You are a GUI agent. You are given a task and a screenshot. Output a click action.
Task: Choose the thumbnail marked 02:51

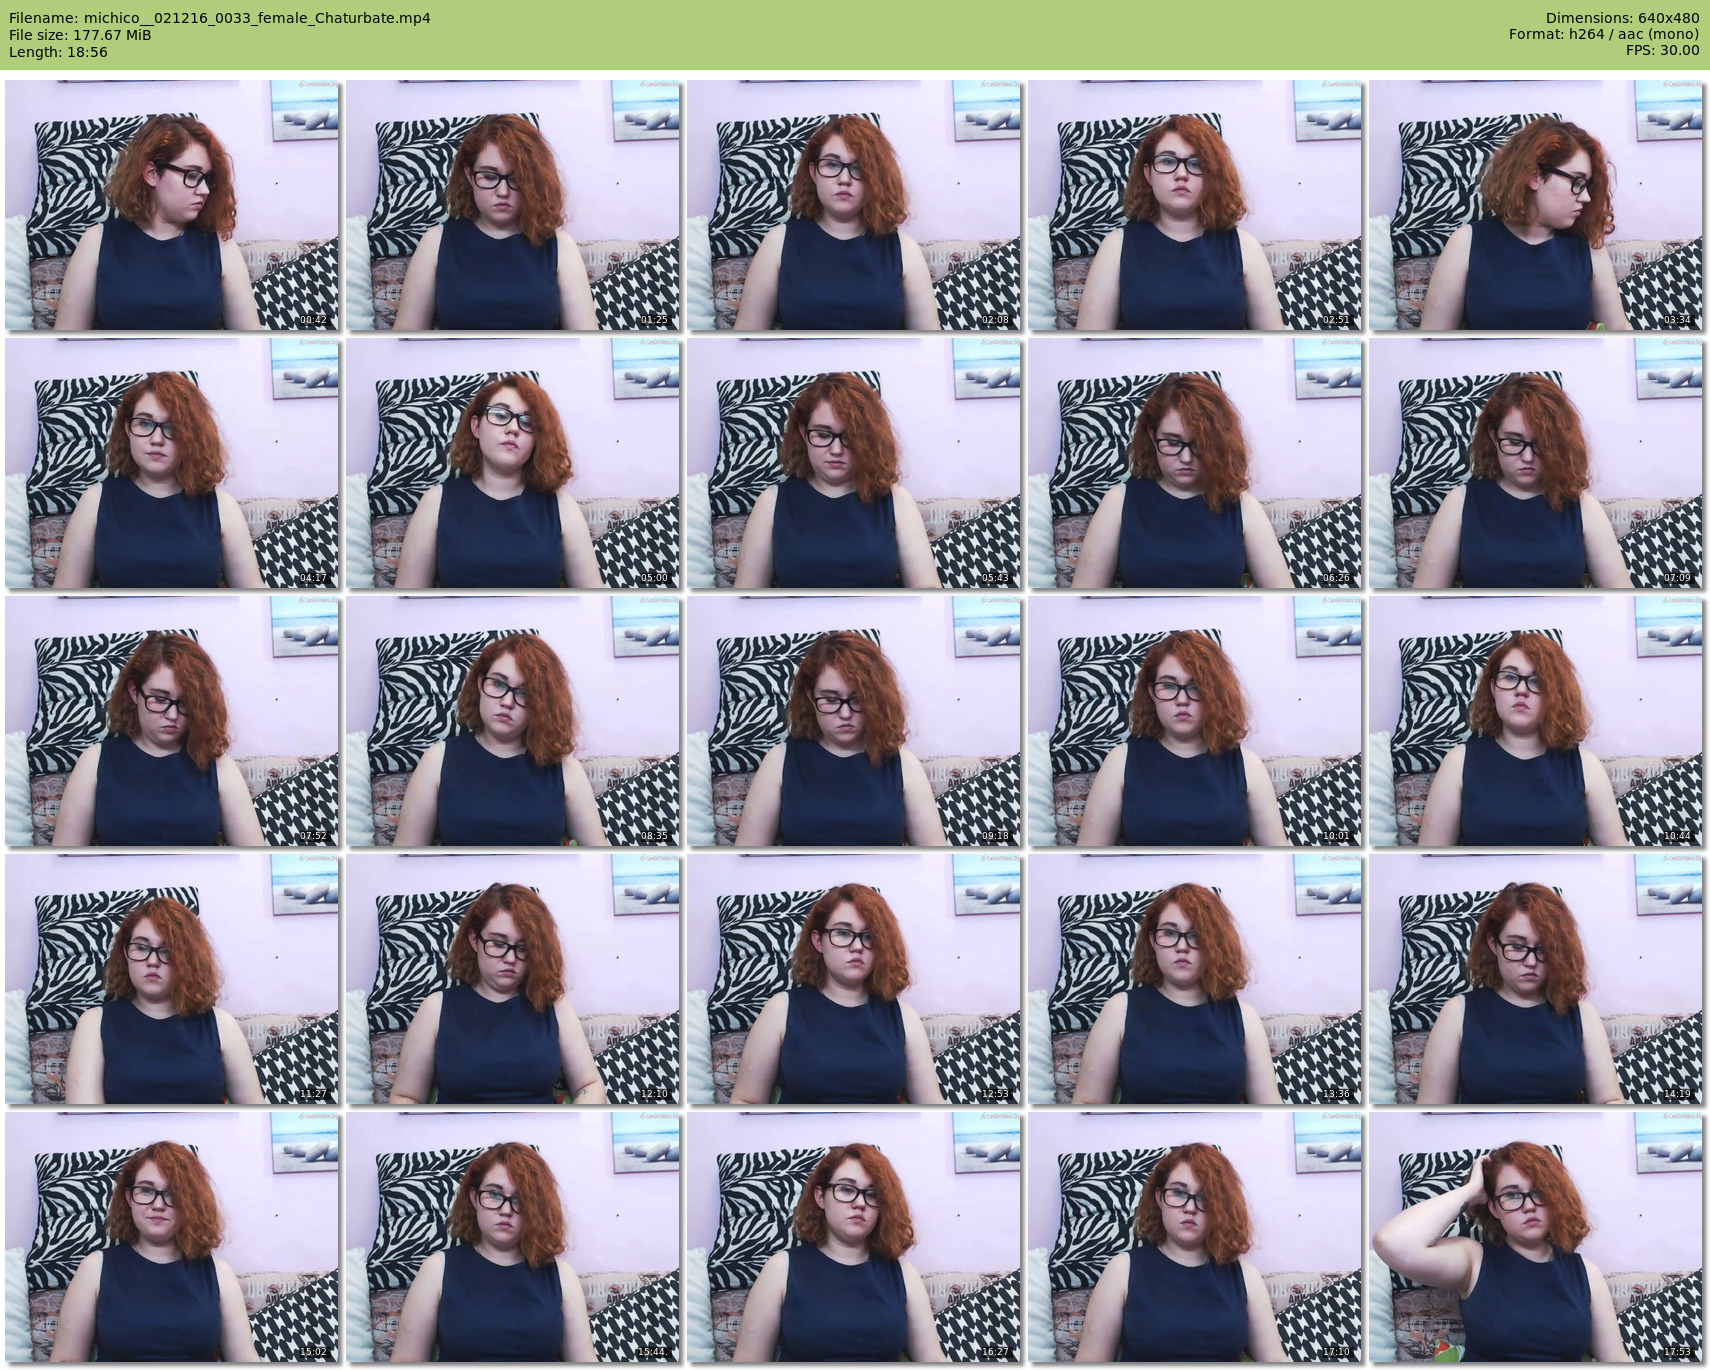(x=1195, y=205)
